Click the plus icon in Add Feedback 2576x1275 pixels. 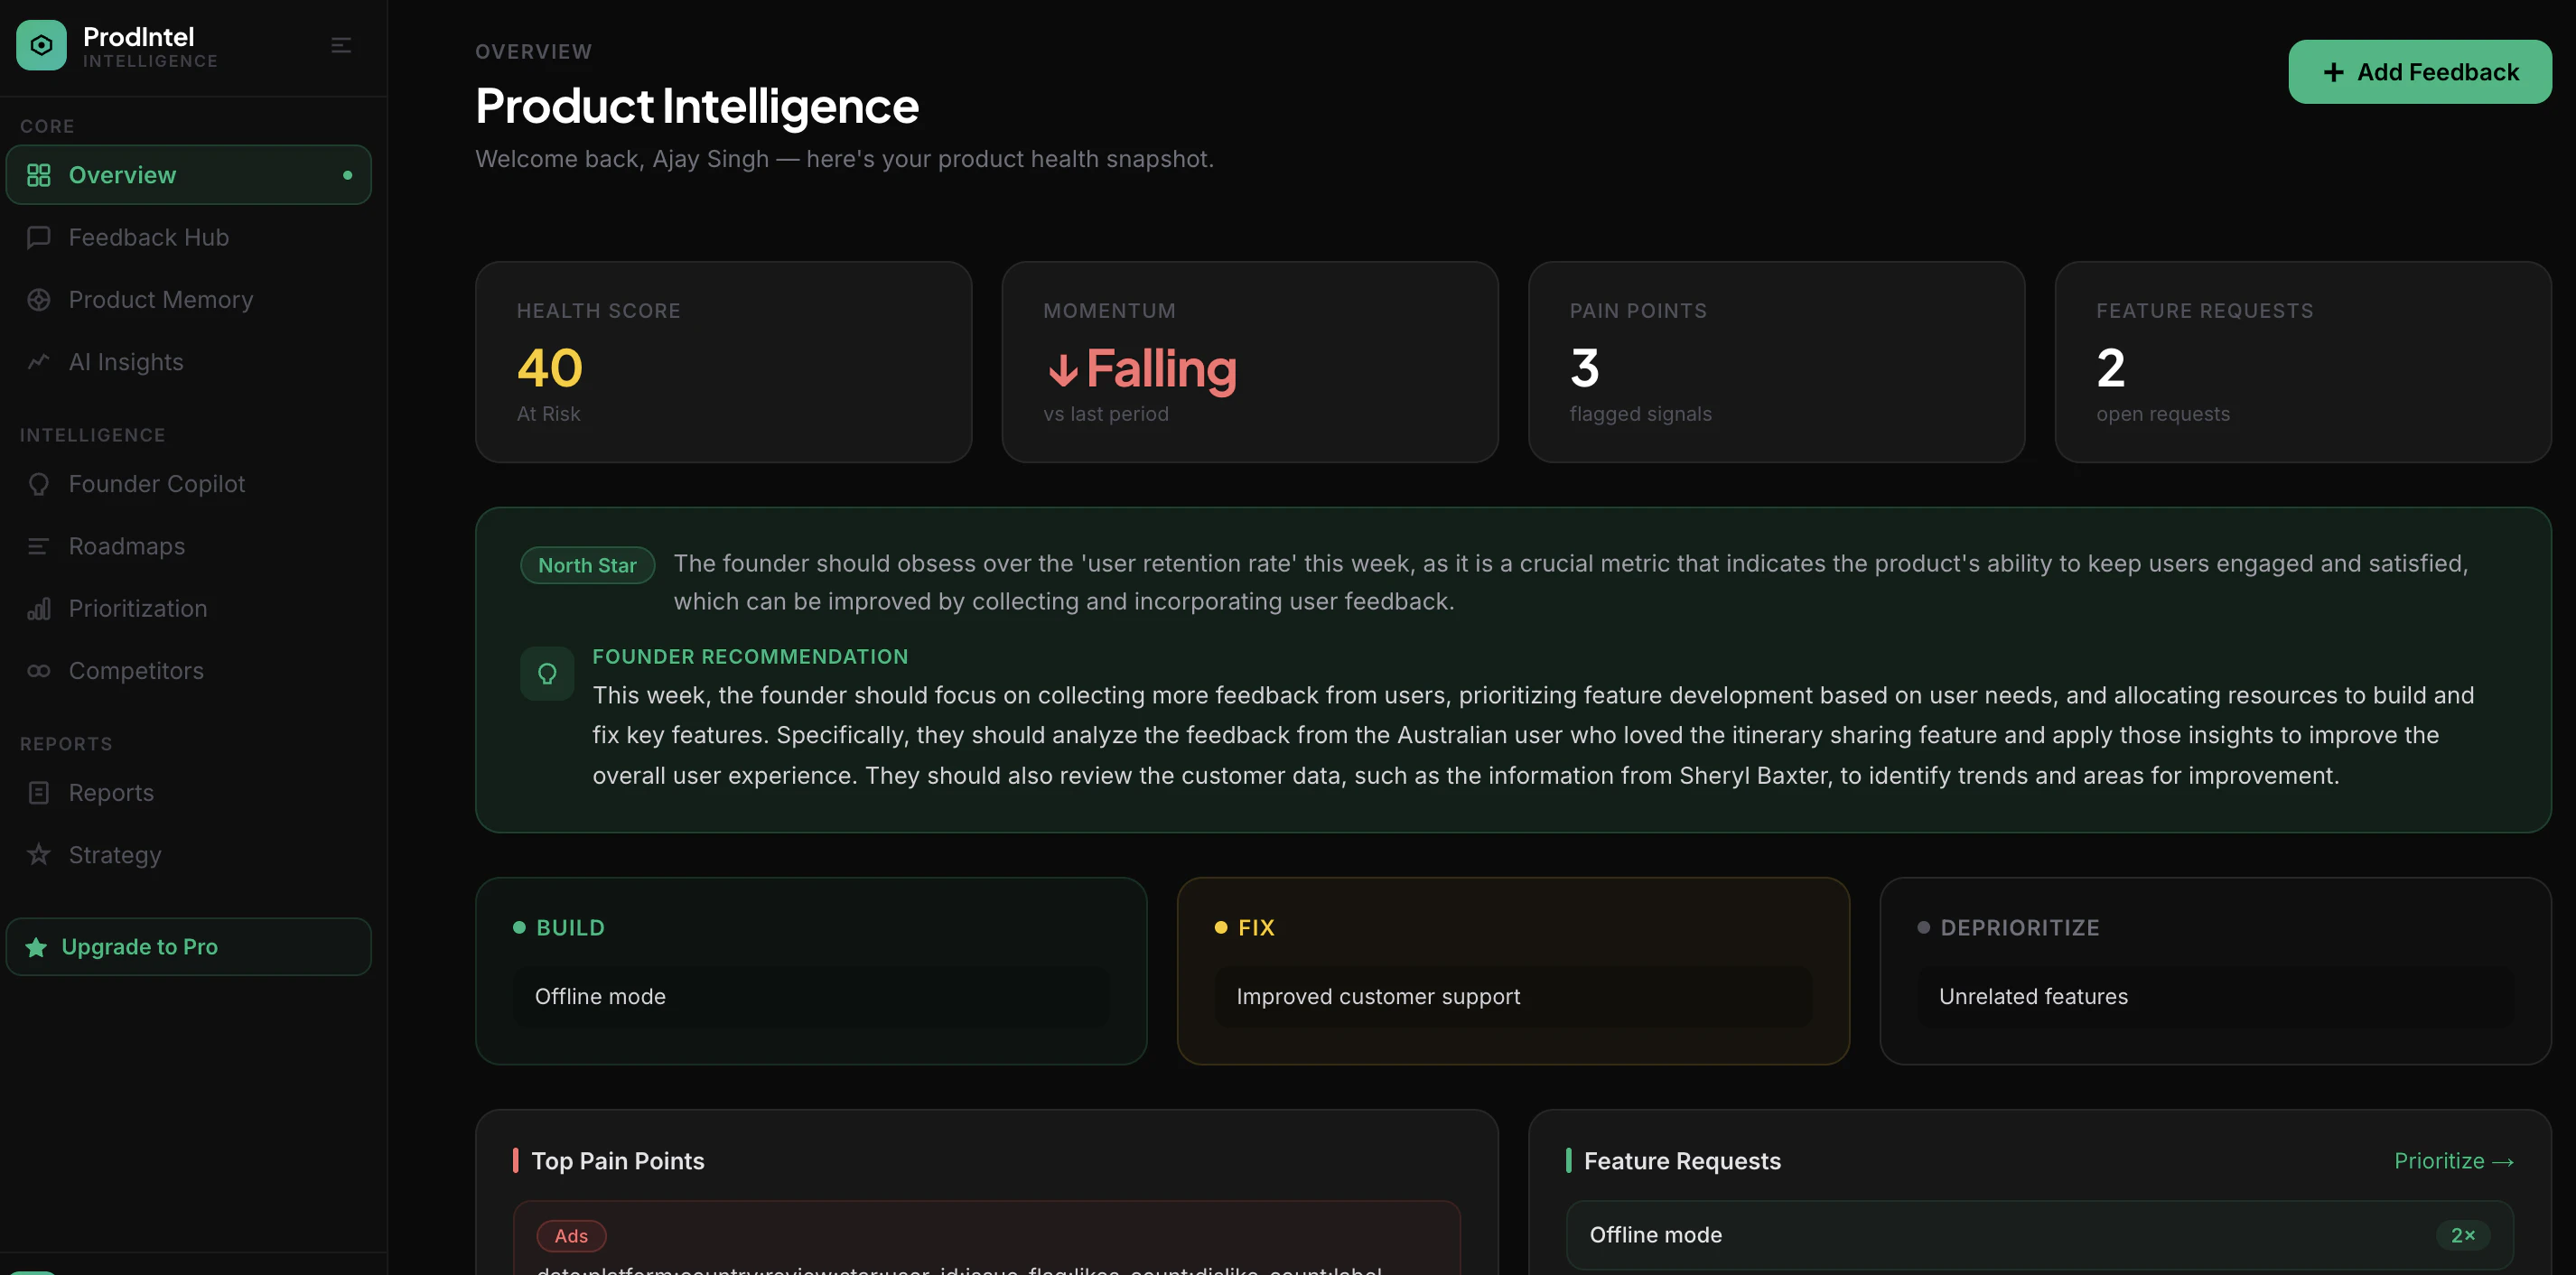(2333, 72)
